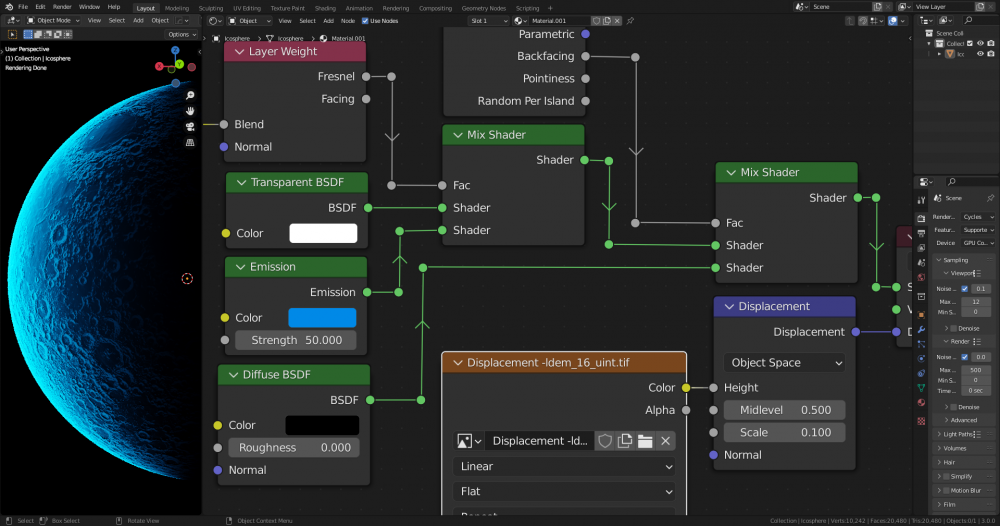Open the Physics properties tab icon
The width and height of the screenshot is (1000, 526).
tap(921, 358)
